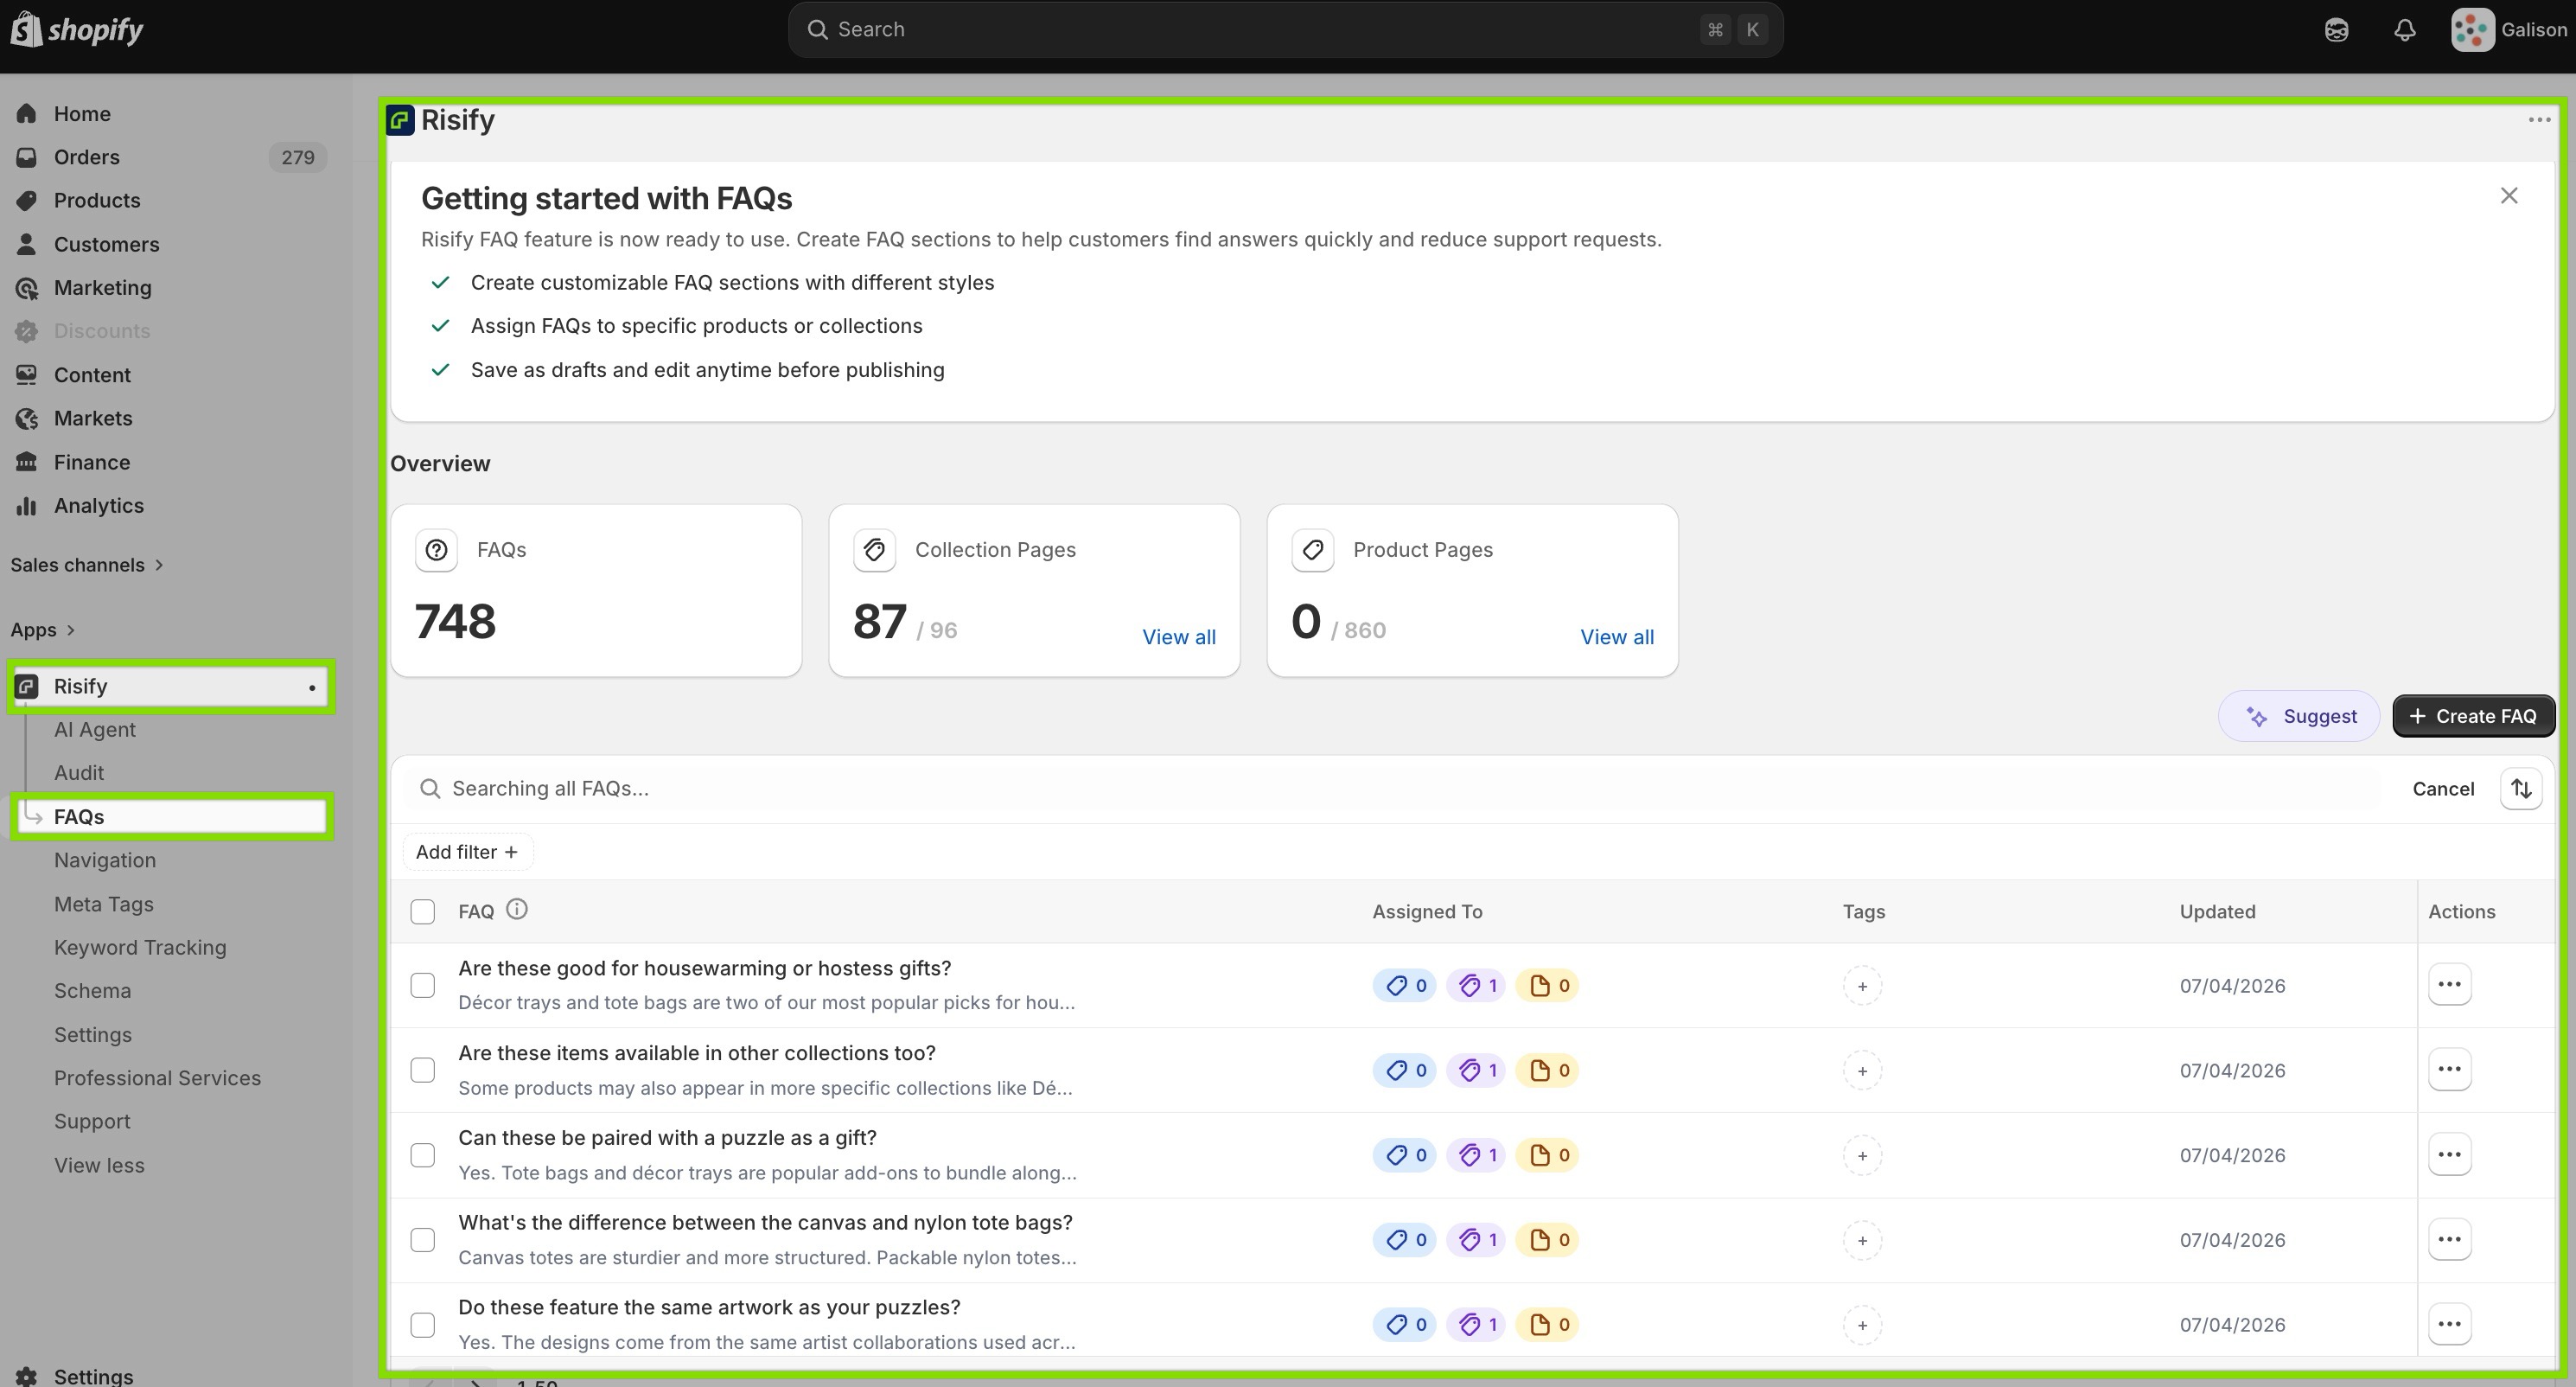Focus the Searching all FAQs field
This screenshot has width=2576, height=1387.
click(x=1400, y=789)
